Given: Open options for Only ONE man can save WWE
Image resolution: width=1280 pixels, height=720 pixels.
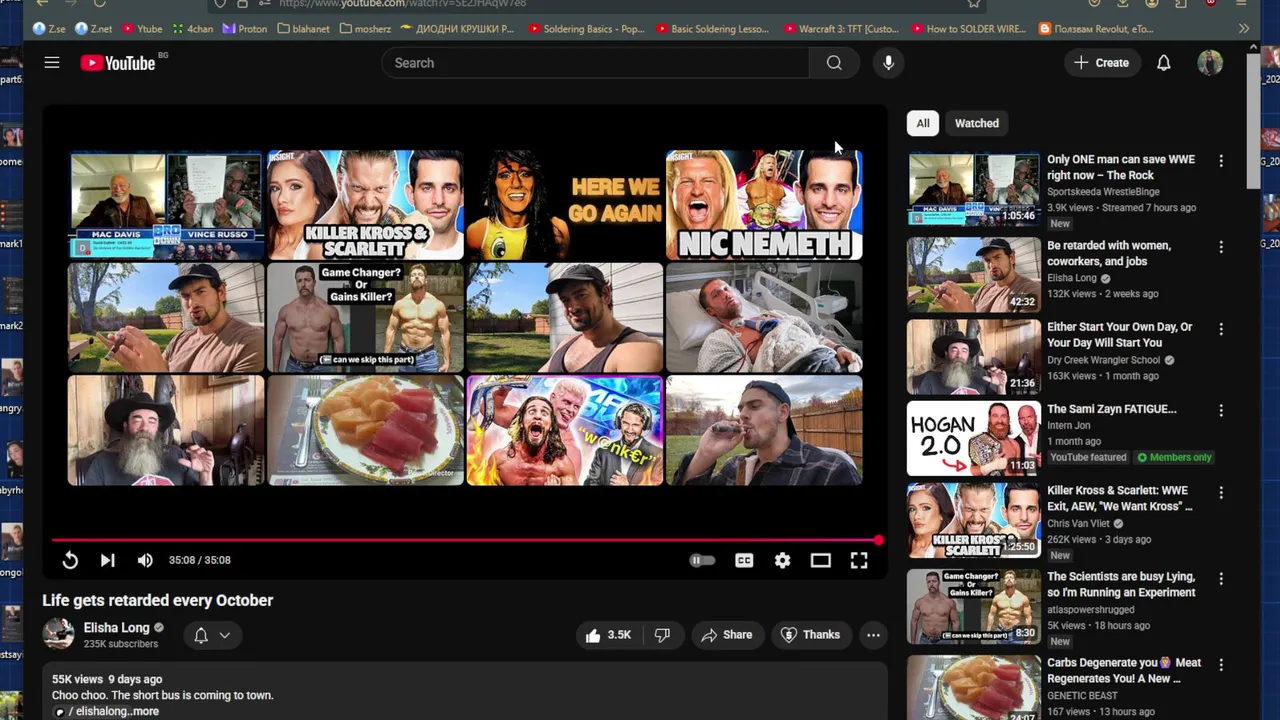Looking at the screenshot, I should click(x=1220, y=161).
